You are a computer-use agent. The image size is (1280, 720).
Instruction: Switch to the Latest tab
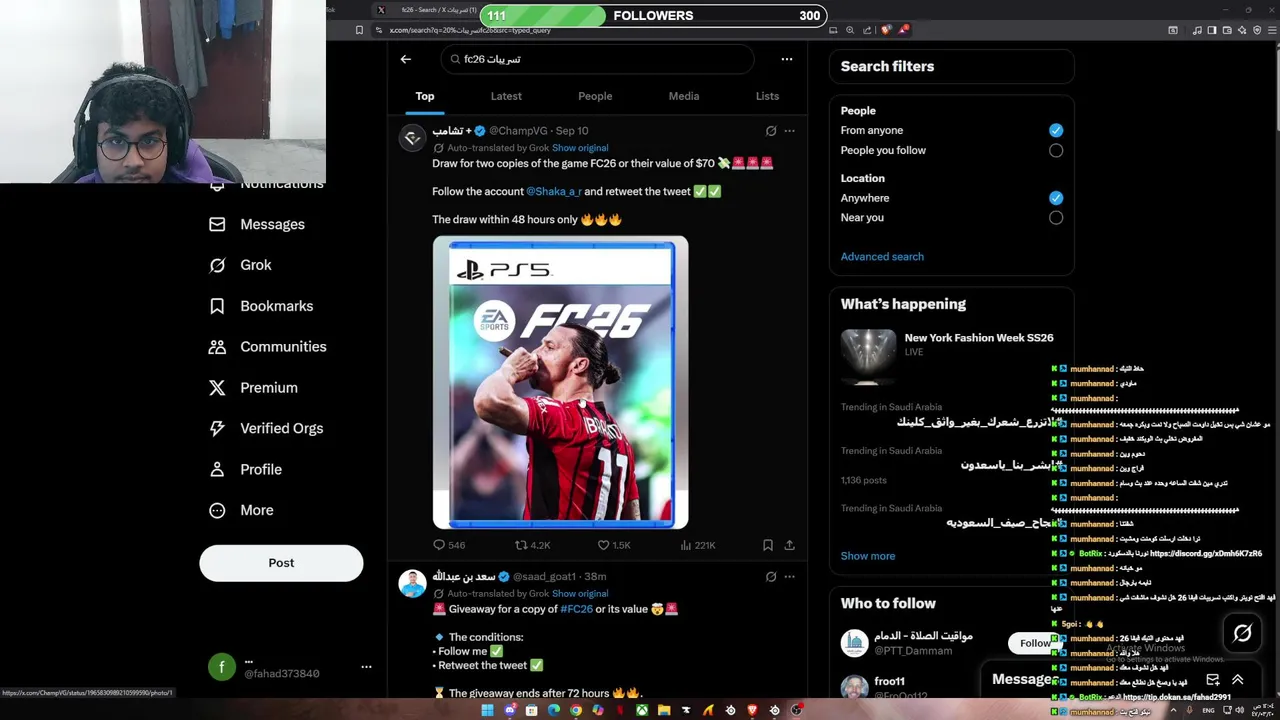click(506, 96)
